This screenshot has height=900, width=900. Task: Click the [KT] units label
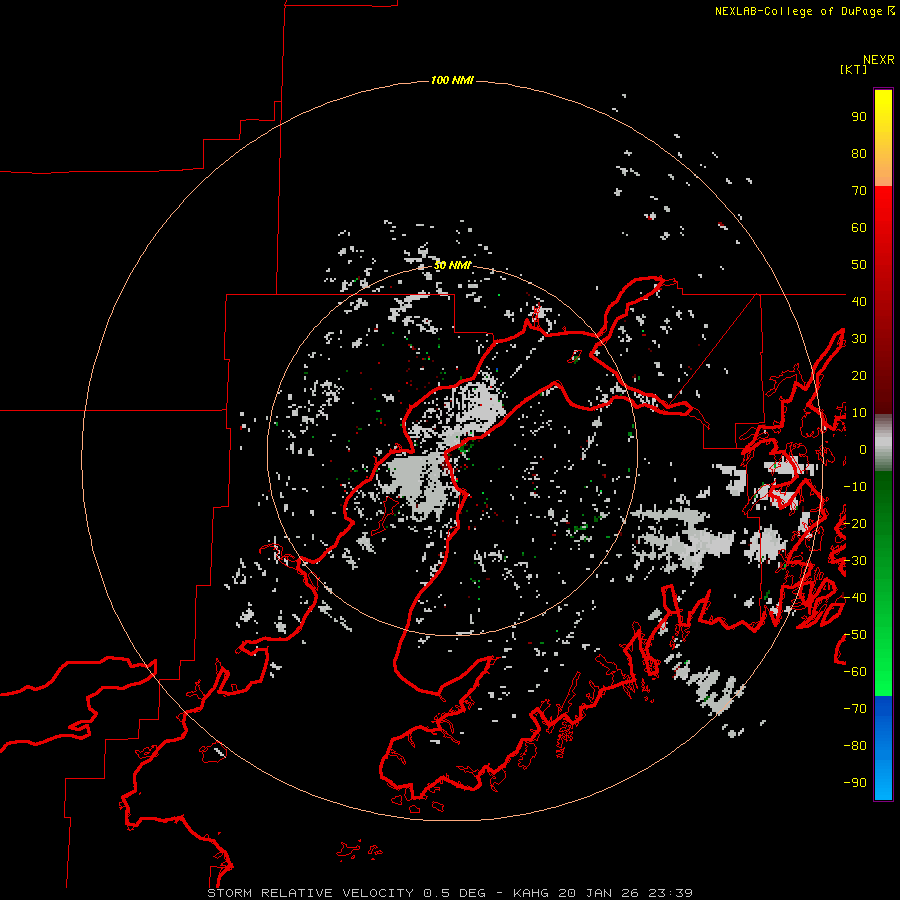point(853,69)
